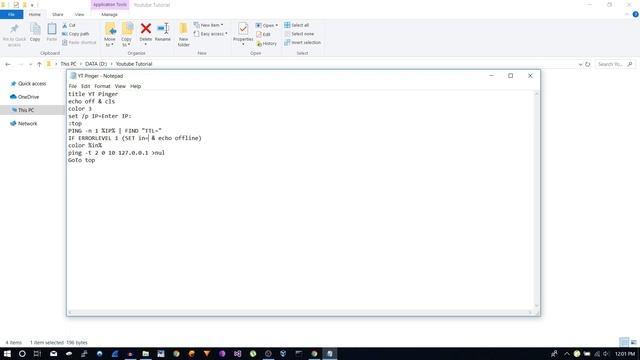This screenshot has width=640, height=360.
Task: Show hidden system tray icons
Action: (x=567, y=354)
